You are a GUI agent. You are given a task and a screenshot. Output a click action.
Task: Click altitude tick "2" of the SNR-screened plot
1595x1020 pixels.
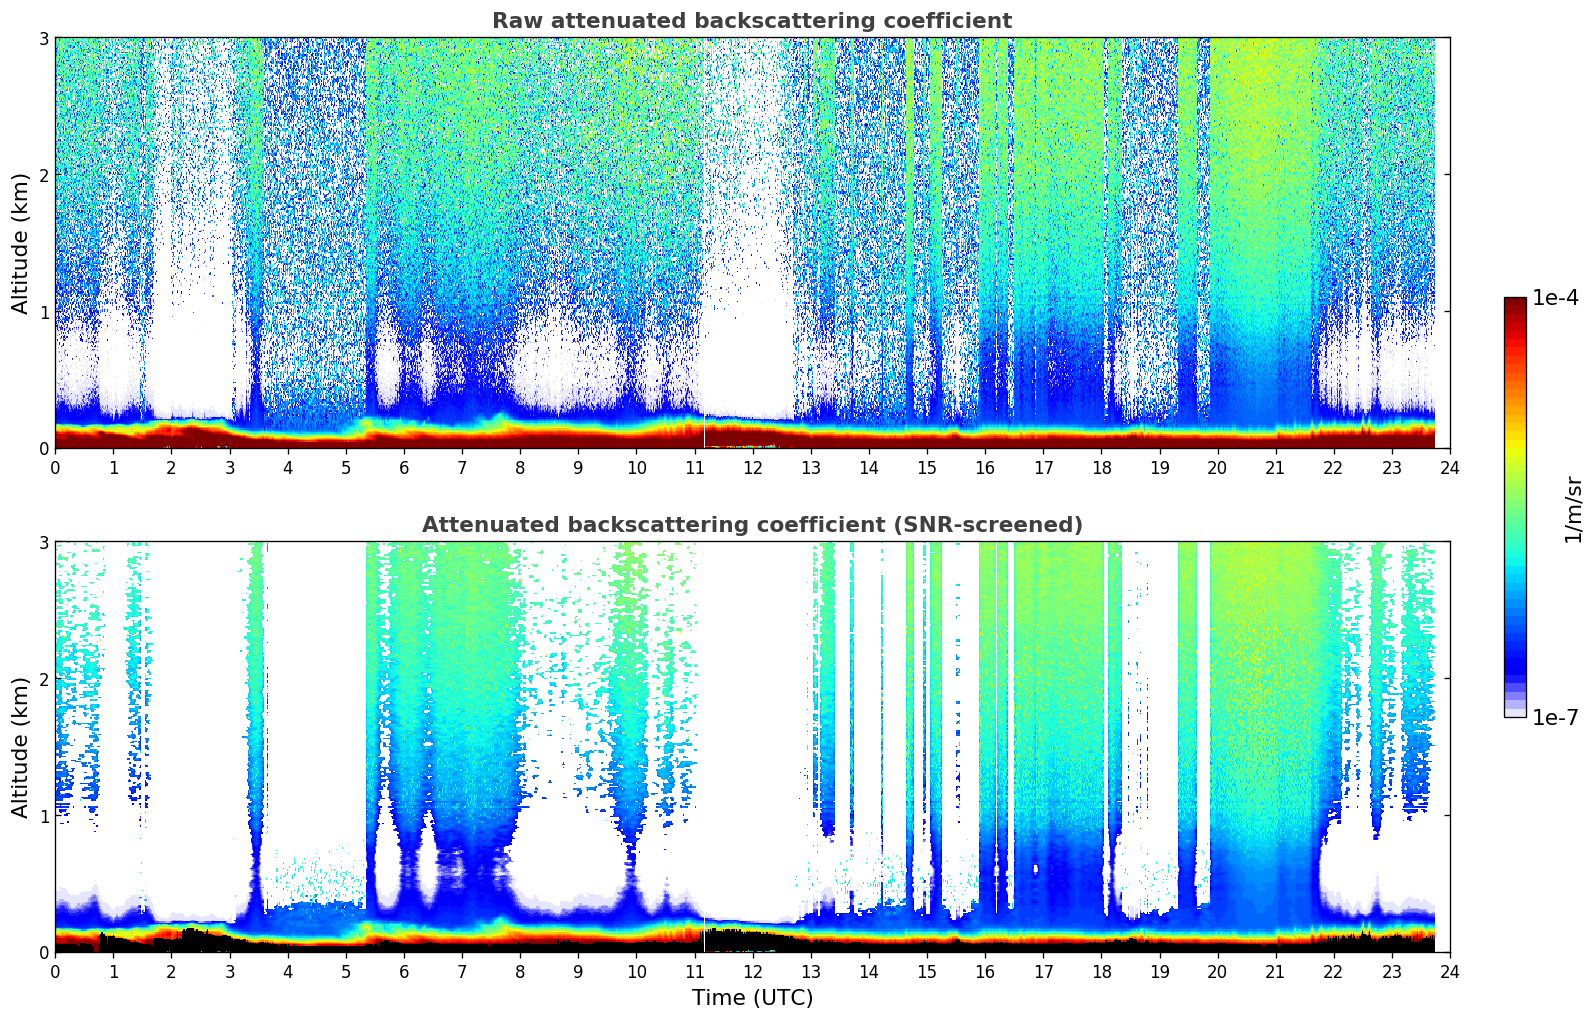43,679
